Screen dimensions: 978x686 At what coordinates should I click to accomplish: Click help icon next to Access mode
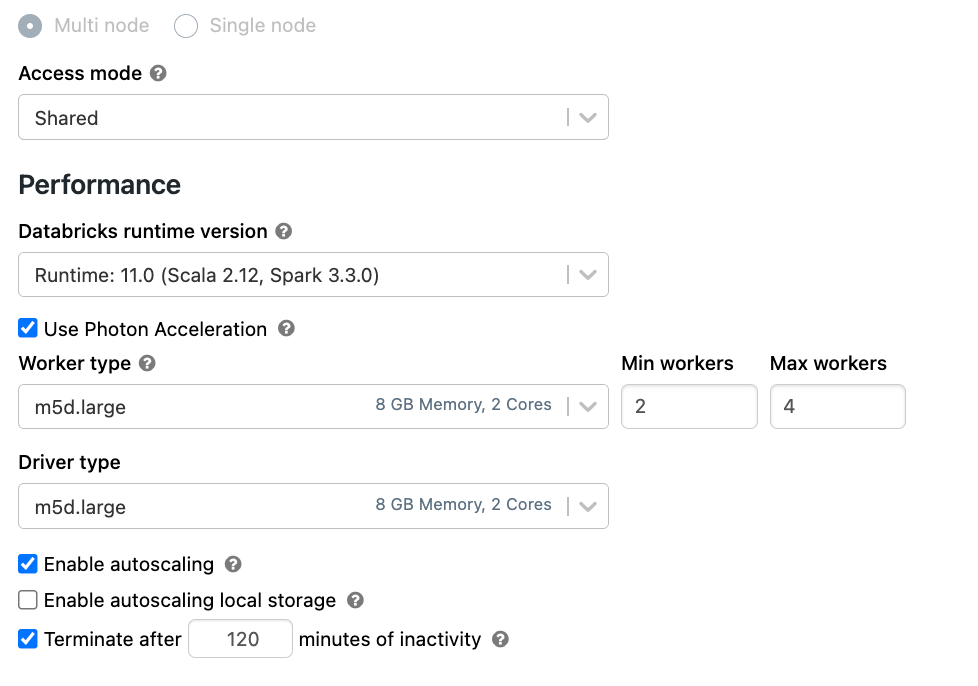158,74
